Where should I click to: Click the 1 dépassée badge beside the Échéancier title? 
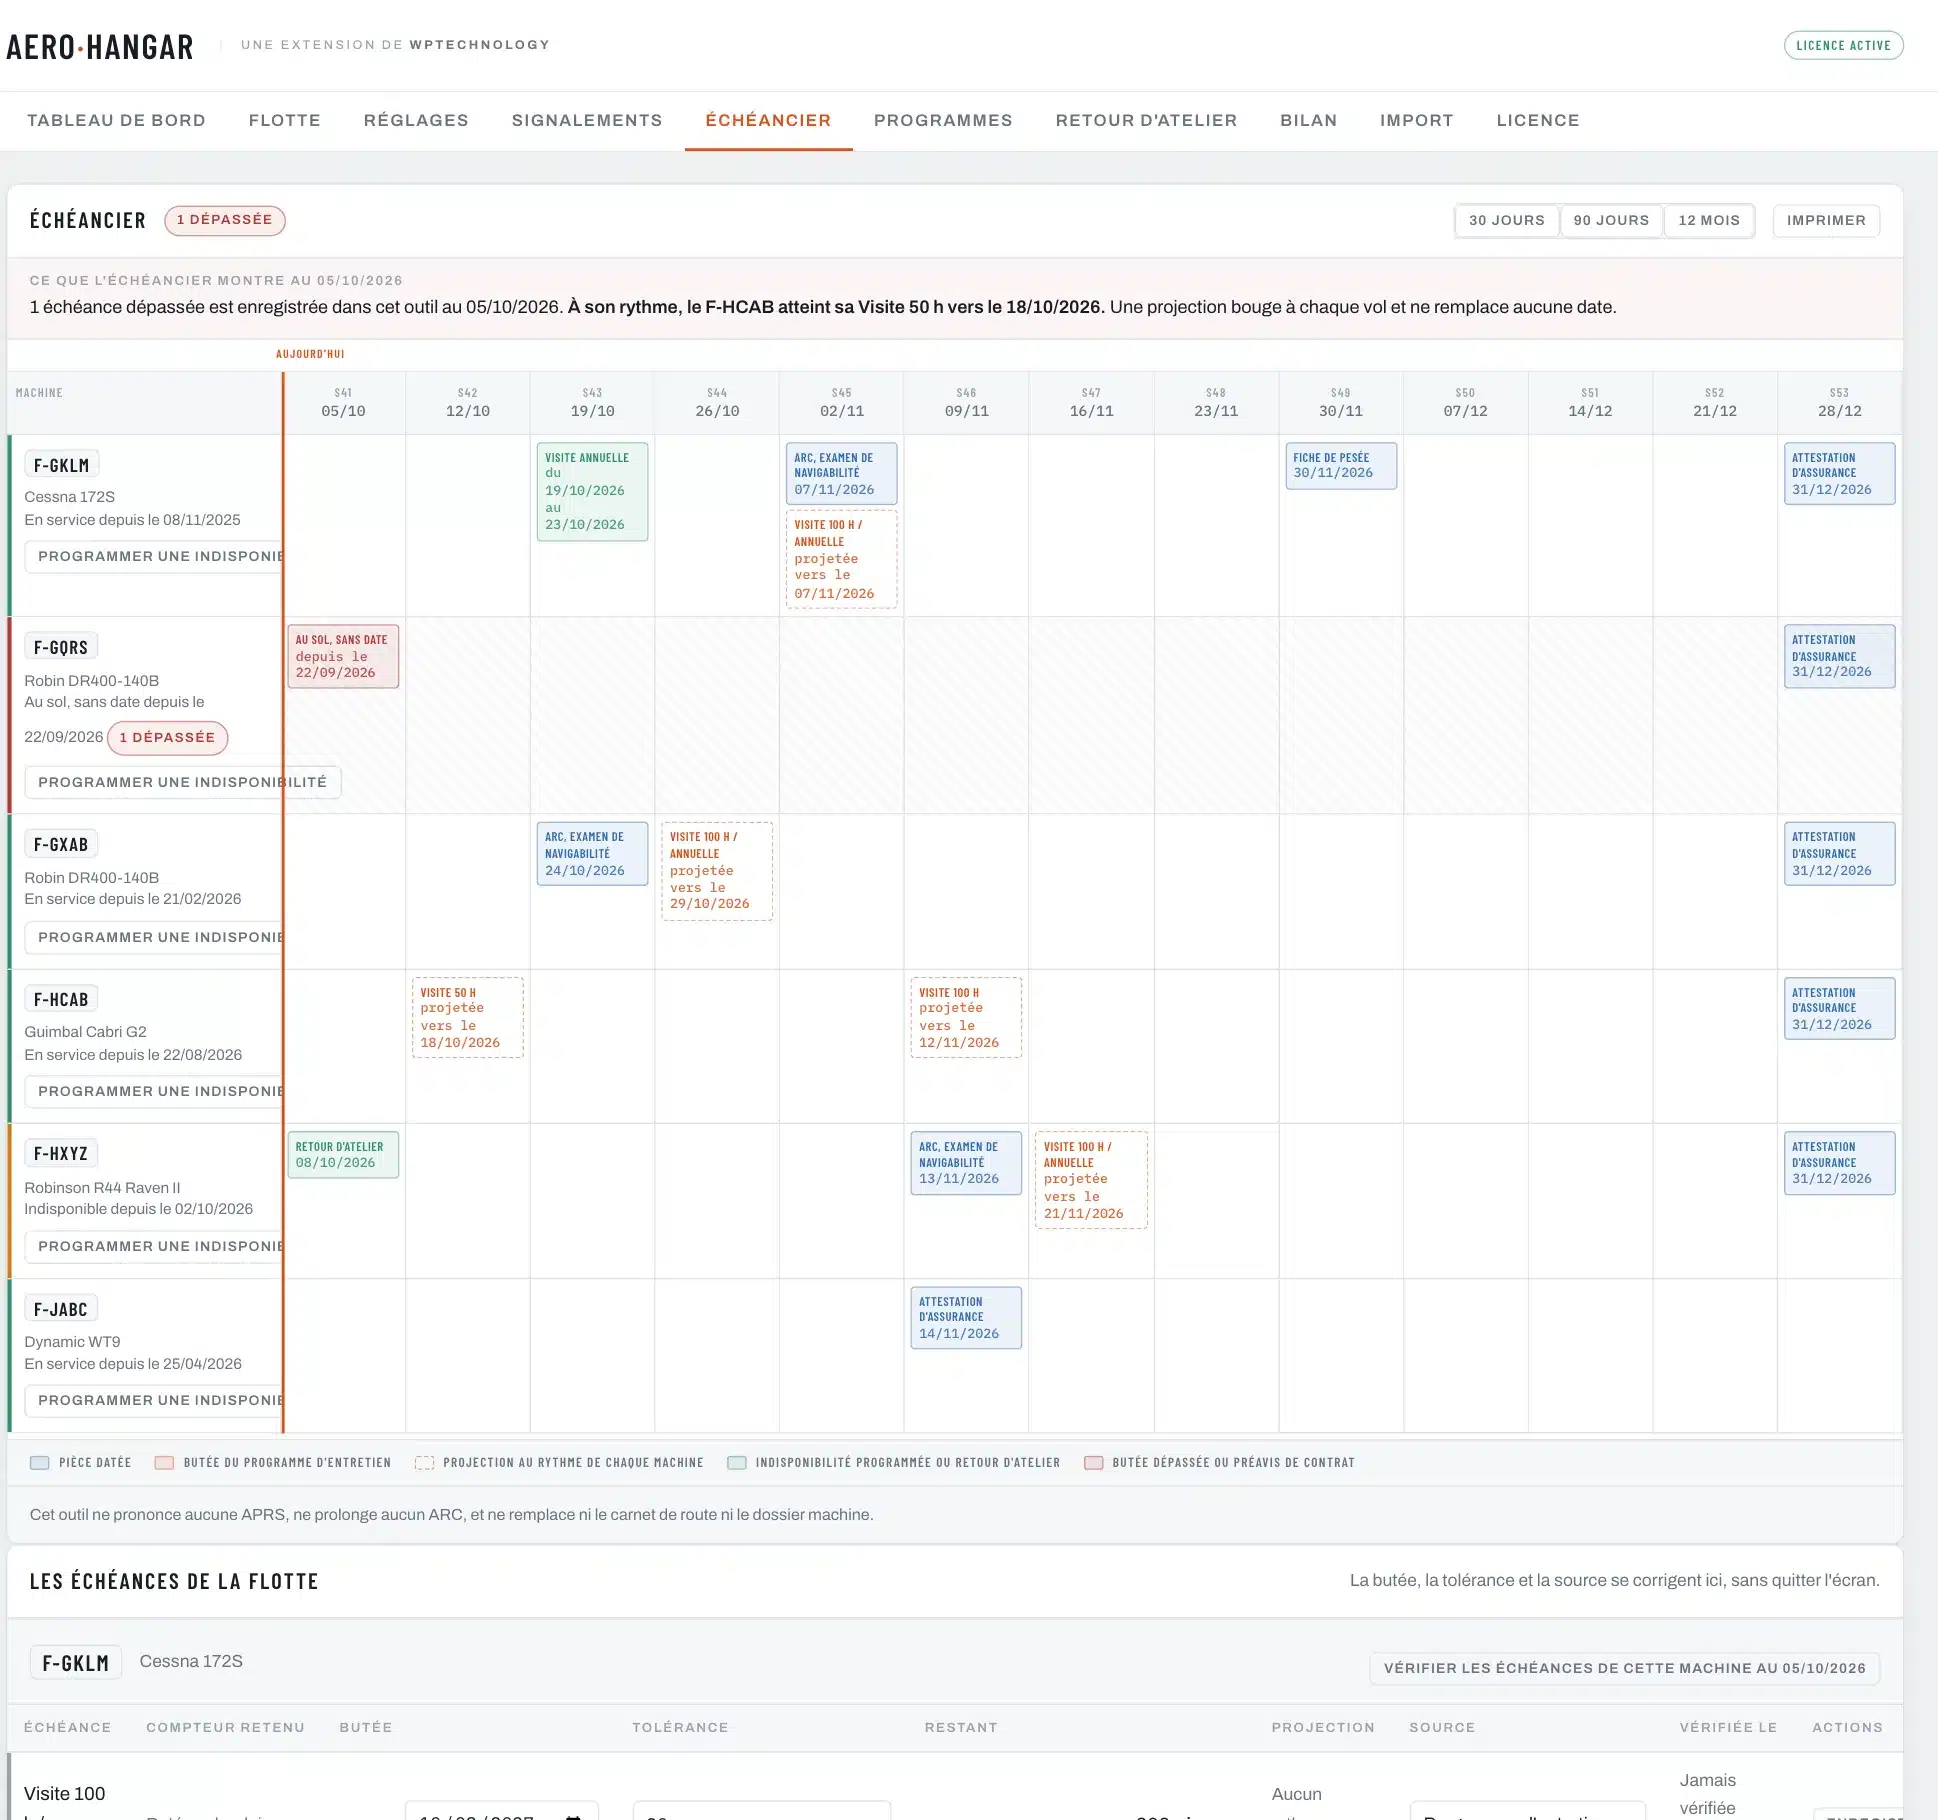tap(225, 220)
